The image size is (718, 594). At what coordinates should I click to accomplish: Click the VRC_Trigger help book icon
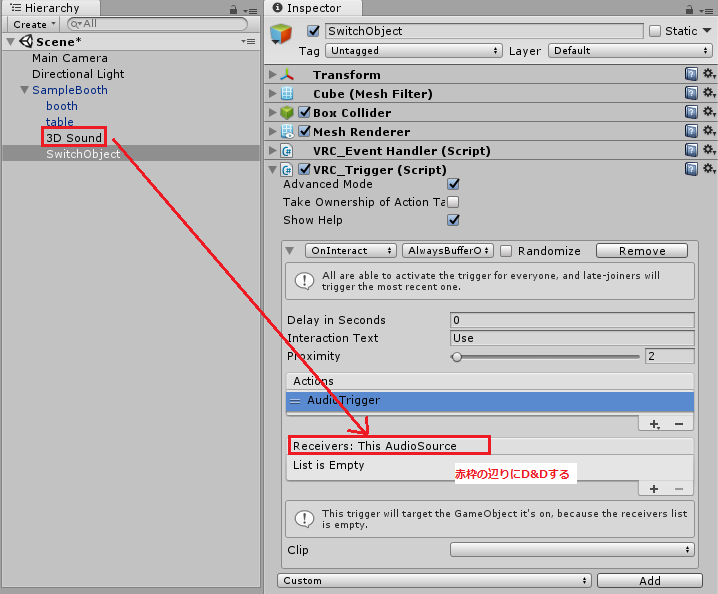691,170
